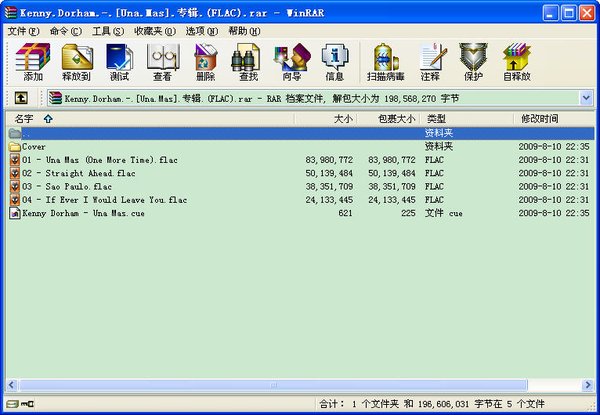
Task: Launch the 向导 (Wizard) tool
Action: tap(292, 62)
